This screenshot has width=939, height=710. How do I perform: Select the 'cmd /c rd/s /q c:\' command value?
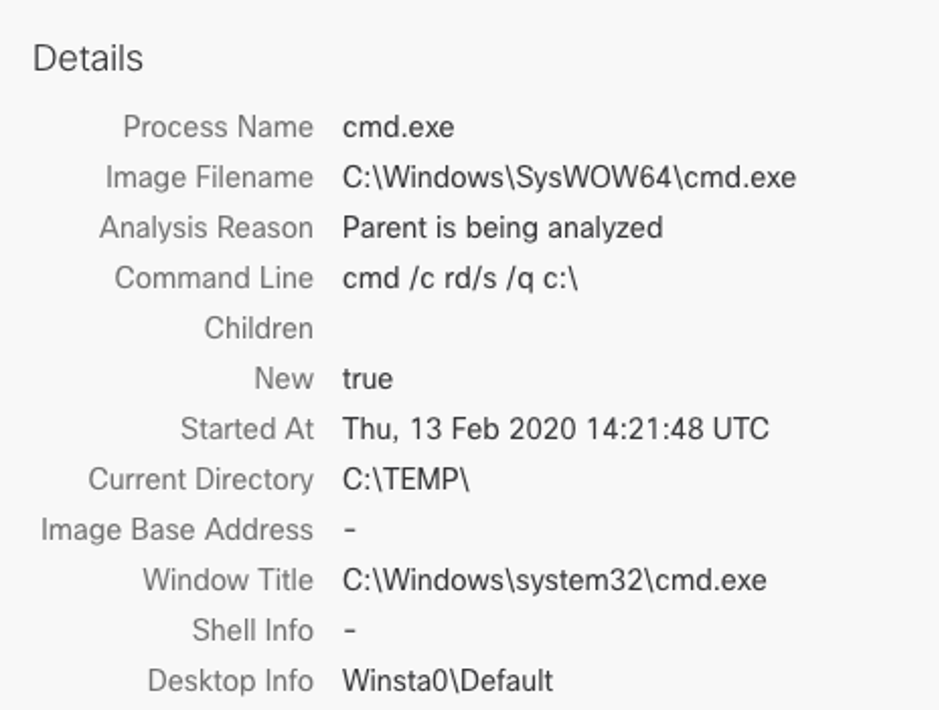tap(460, 278)
